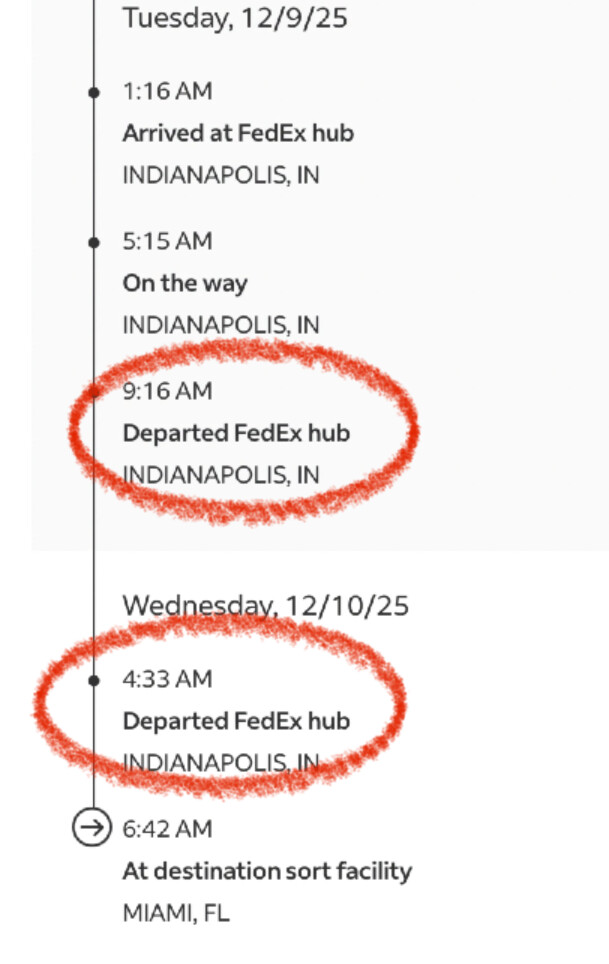Viewport: 609px width, 964px height.
Task: Click the Wednesday, 12/10/25 date header
Action: (265, 605)
